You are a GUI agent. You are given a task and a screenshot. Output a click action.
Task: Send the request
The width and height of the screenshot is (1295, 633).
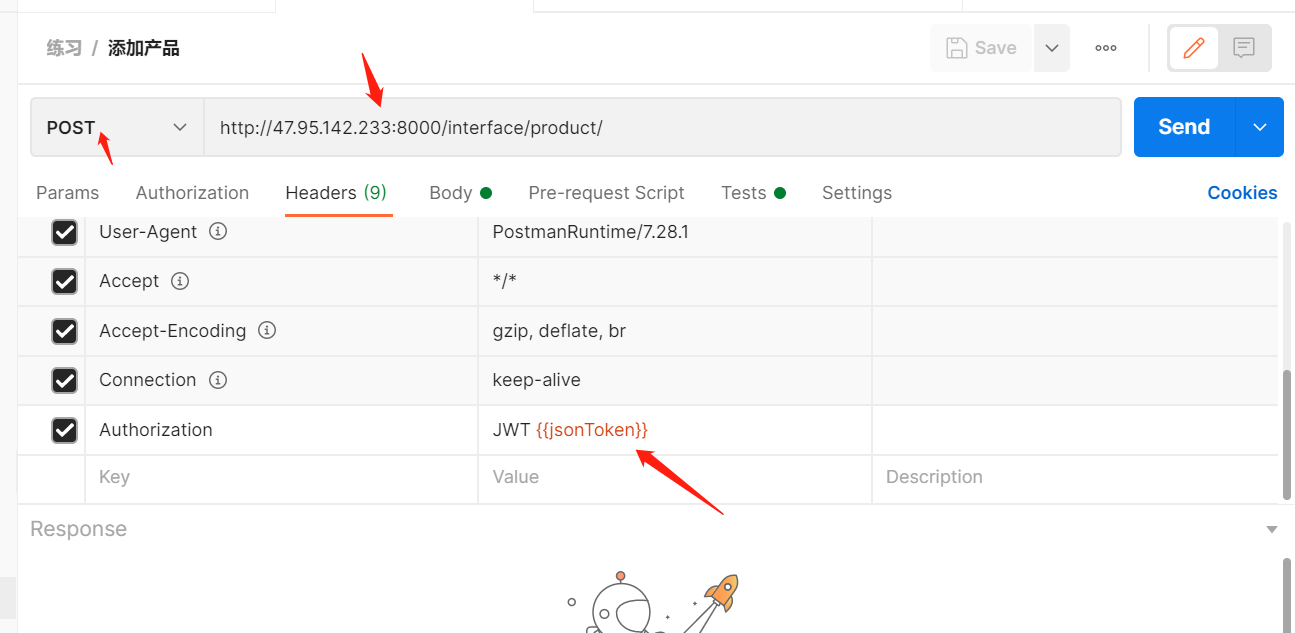pyautogui.click(x=1184, y=127)
